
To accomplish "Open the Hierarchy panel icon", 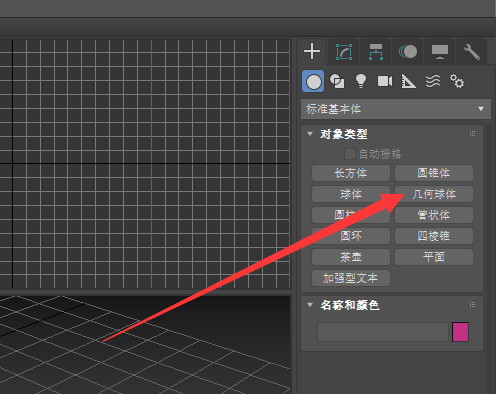I will point(376,52).
